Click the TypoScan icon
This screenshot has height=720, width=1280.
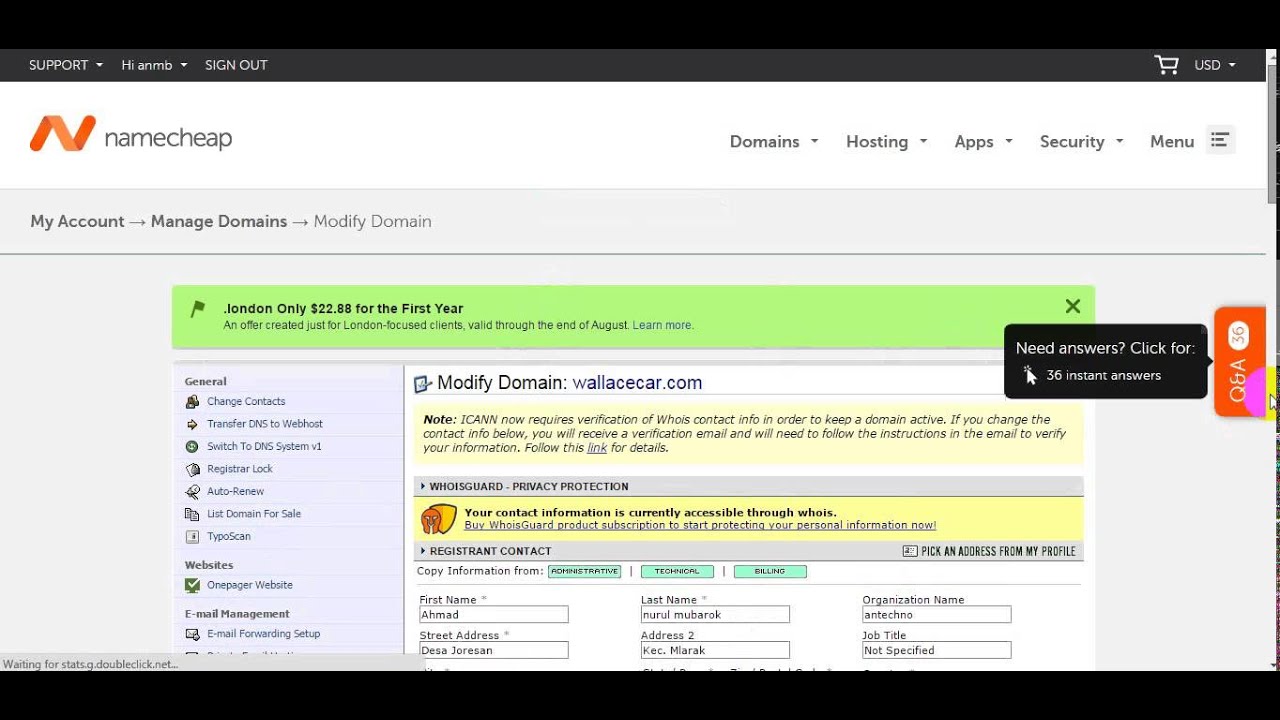[x=192, y=537]
